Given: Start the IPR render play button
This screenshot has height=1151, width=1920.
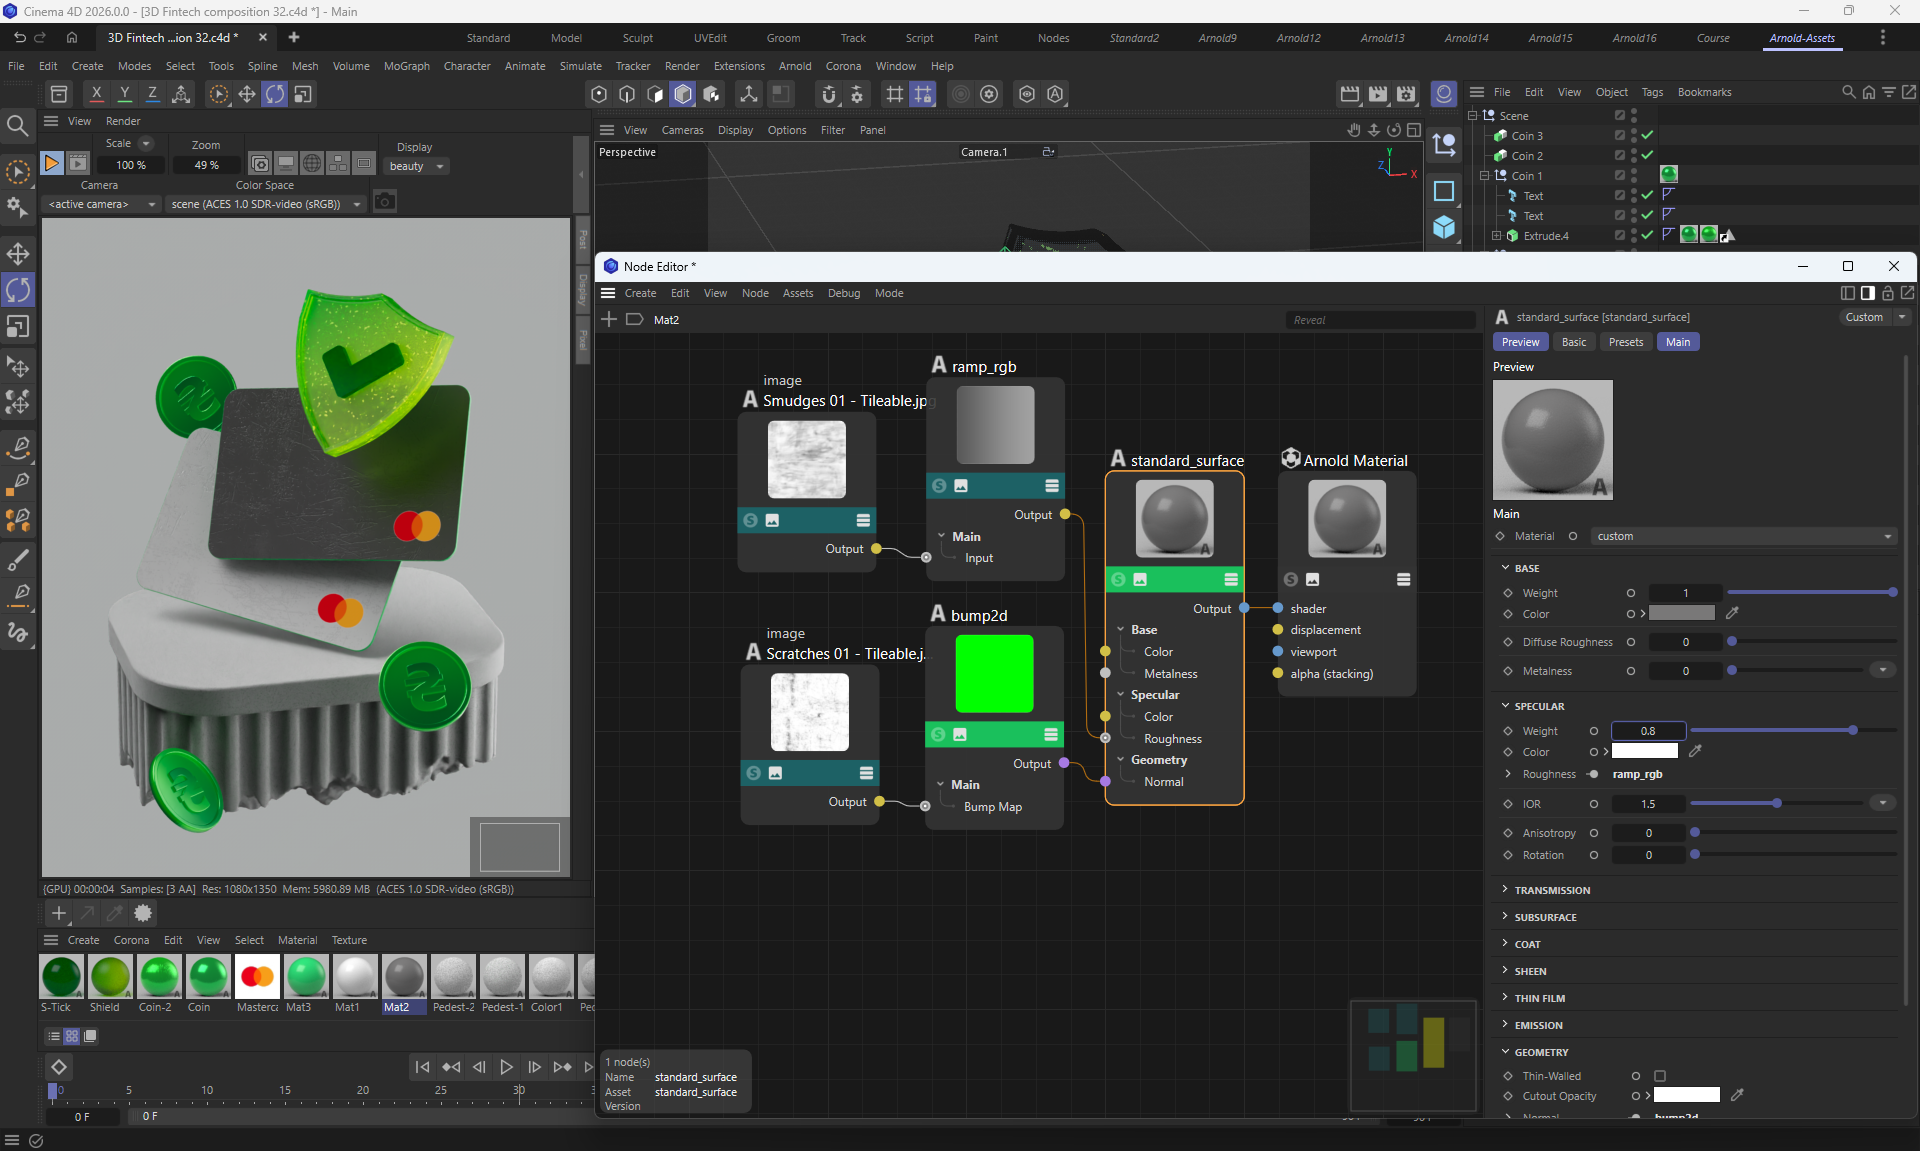Looking at the screenshot, I should (51, 163).
